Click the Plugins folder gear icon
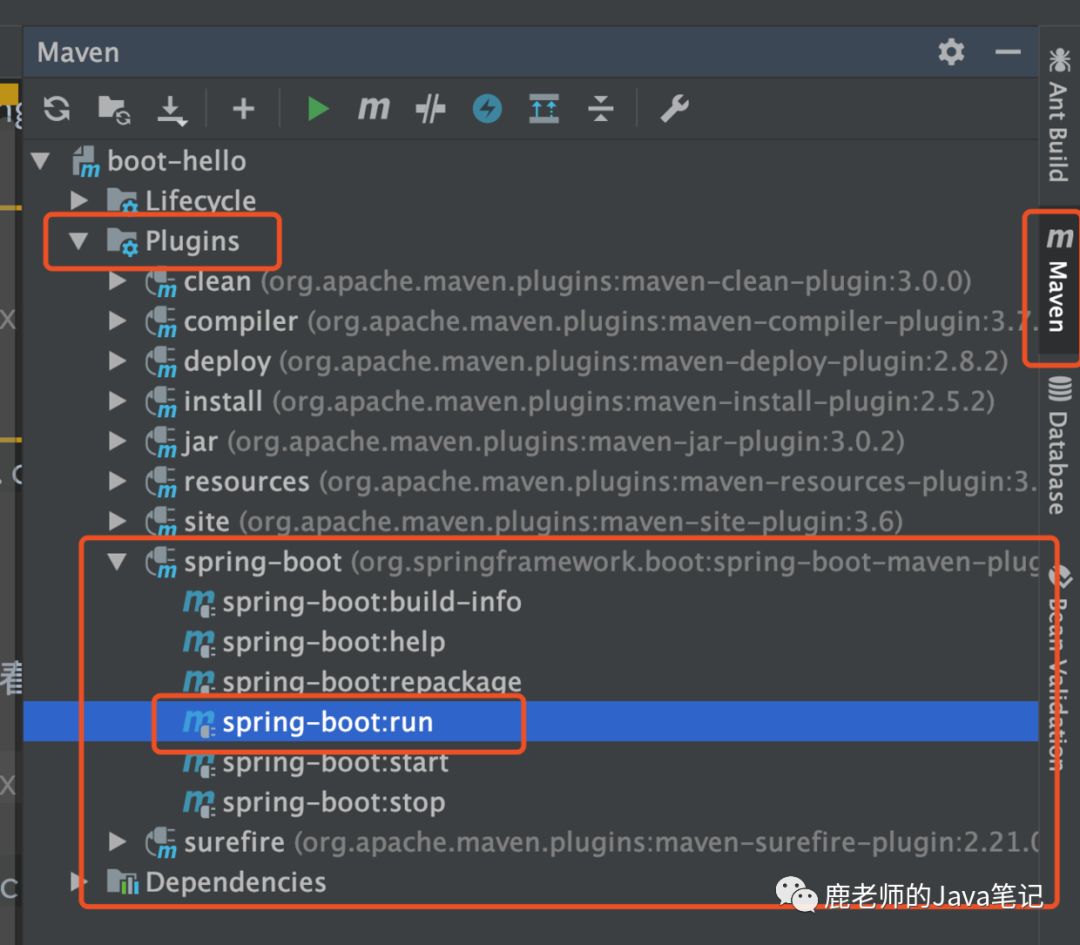Image resolution: width=1080 pixels, height=945 pixels. click(123, 241)
